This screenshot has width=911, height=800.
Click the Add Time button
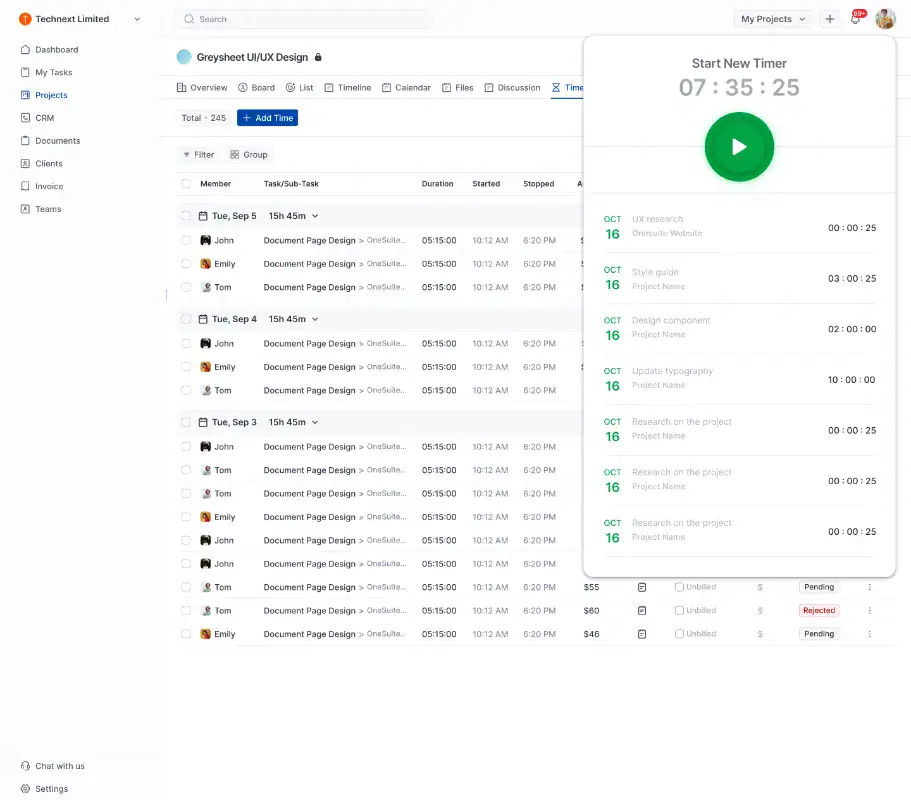click(x=267, y=118)
